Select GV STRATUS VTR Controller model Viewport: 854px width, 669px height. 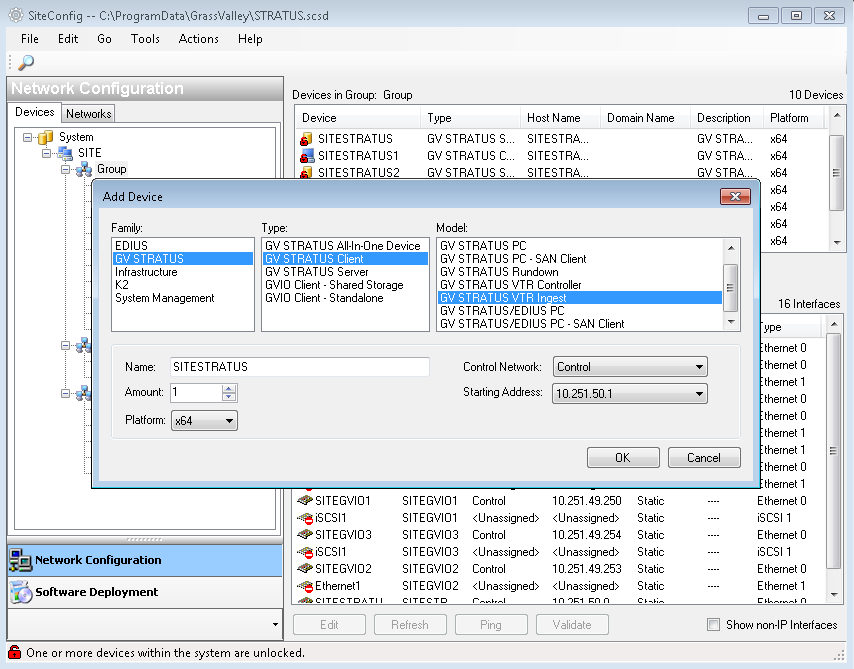click(x=580, y=285)
